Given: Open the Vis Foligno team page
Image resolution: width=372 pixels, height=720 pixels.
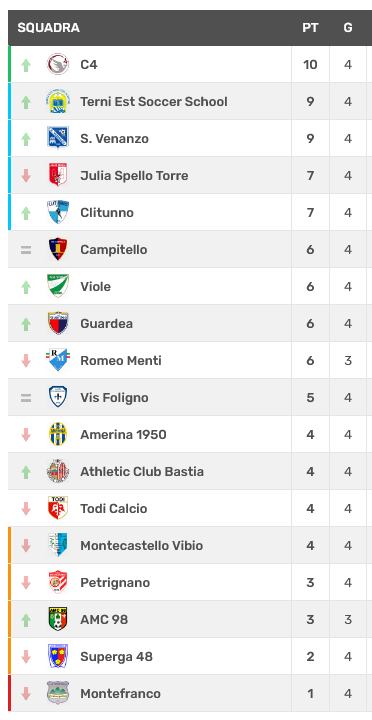Looking at the screenshot, I should pos(114,397).
